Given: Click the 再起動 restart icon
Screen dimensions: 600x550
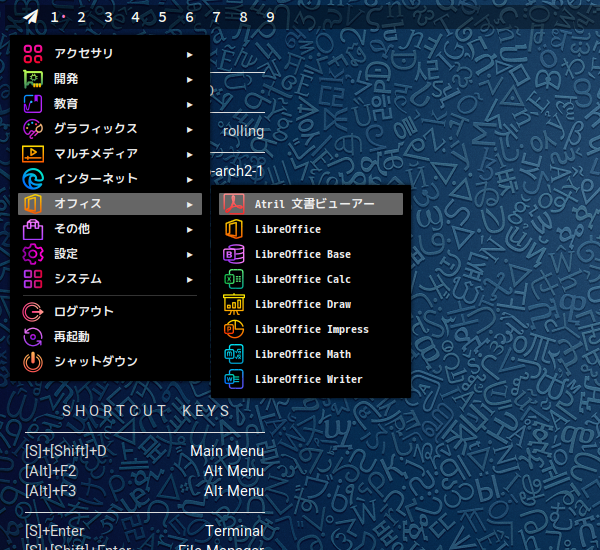Looking at the screenshot, I should (33, 337).
